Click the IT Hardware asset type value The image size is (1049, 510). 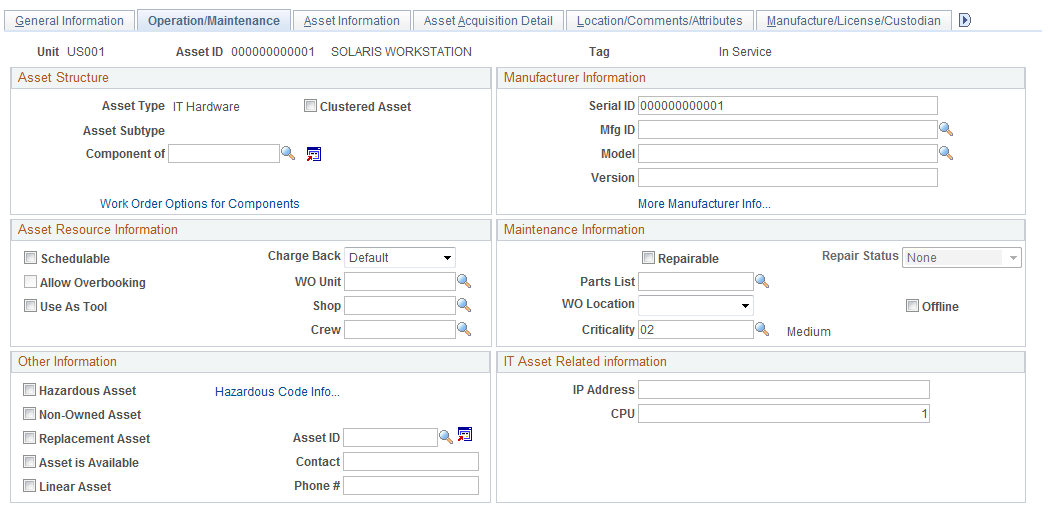point(206,106)
